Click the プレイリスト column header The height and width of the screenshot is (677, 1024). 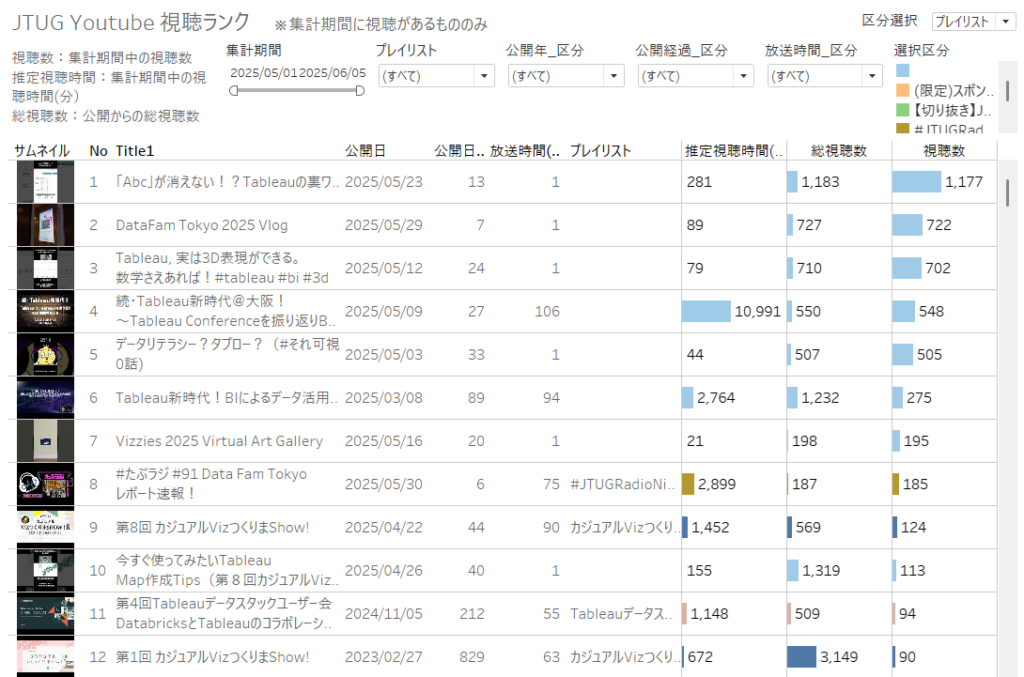tap(600, 151)
